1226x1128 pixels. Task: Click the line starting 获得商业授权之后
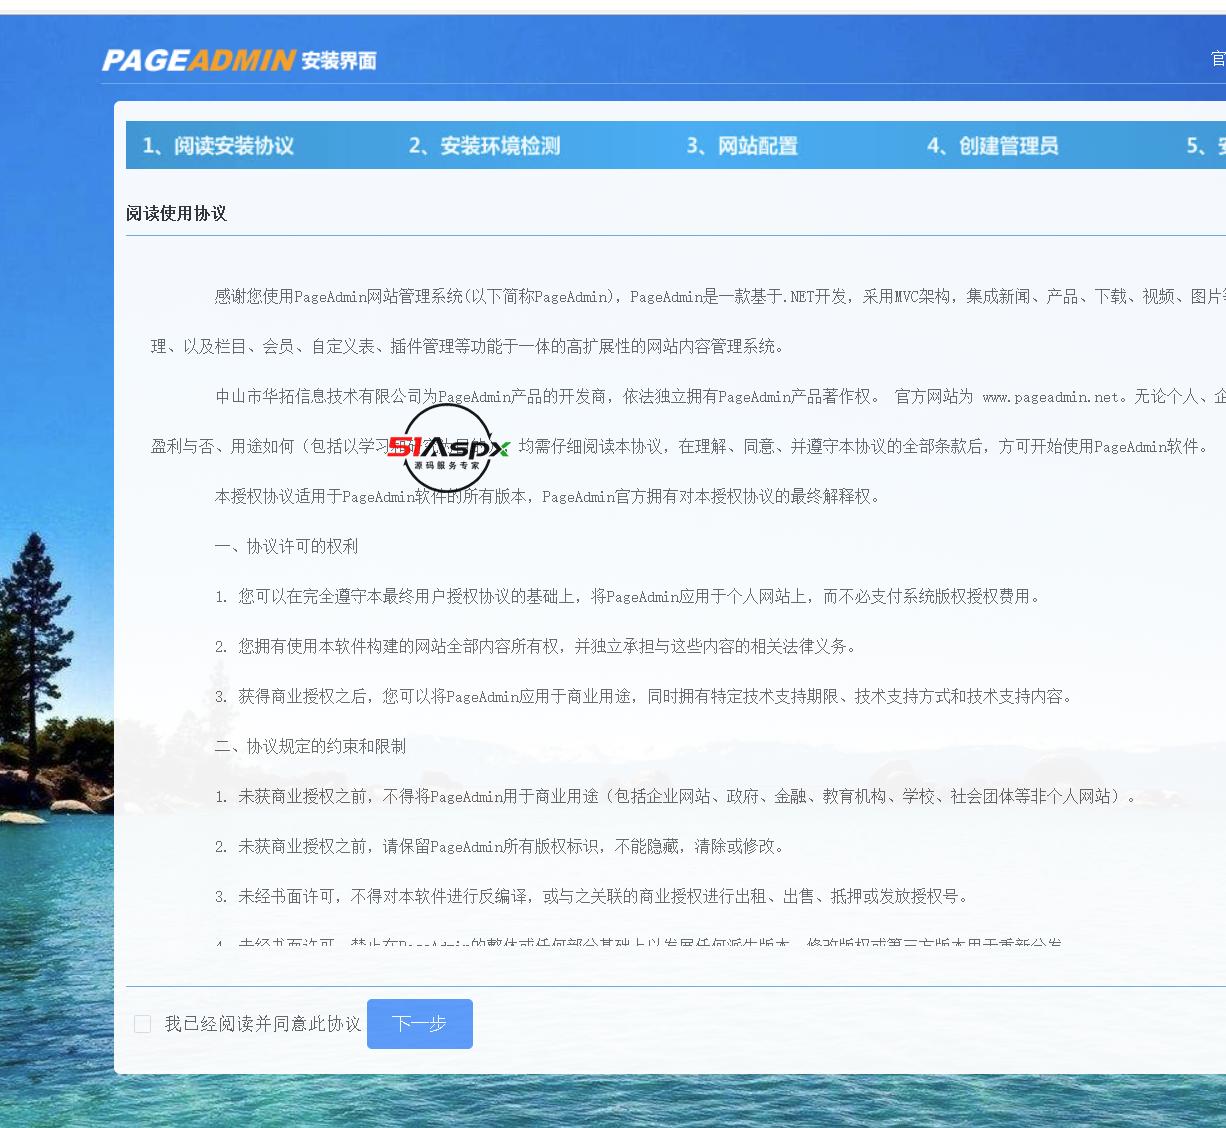point(646,697)
